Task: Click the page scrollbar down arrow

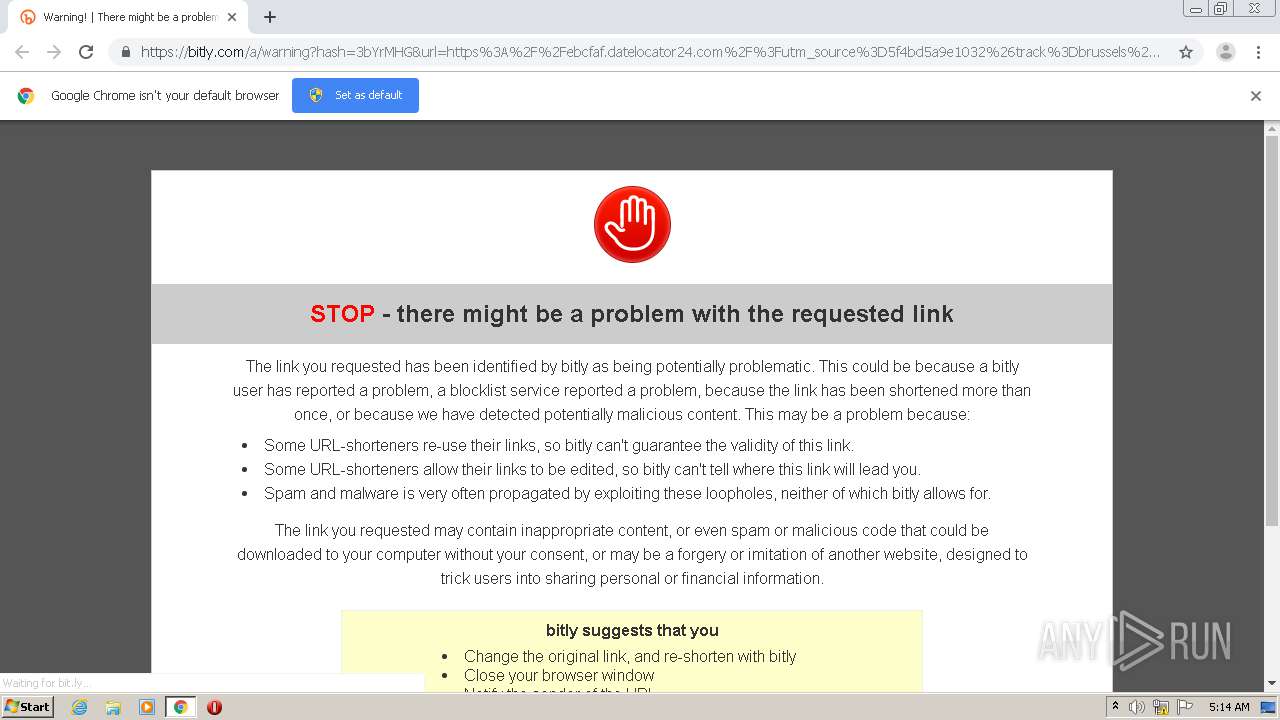Action: tap(1272, 683)
